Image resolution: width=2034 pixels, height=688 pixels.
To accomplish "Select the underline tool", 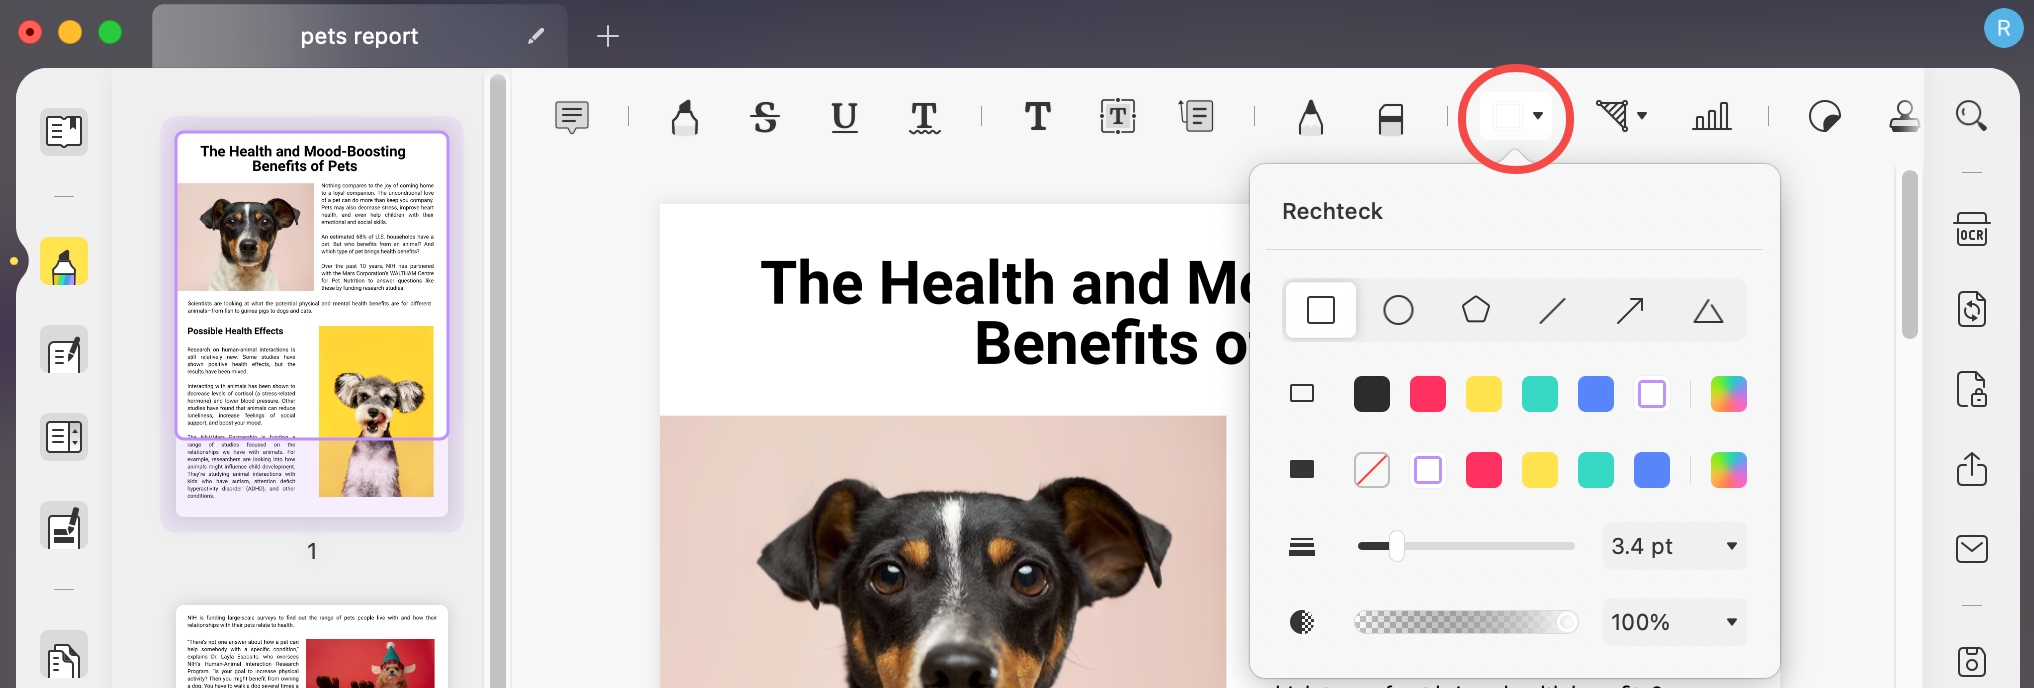I will click(845, 117).
